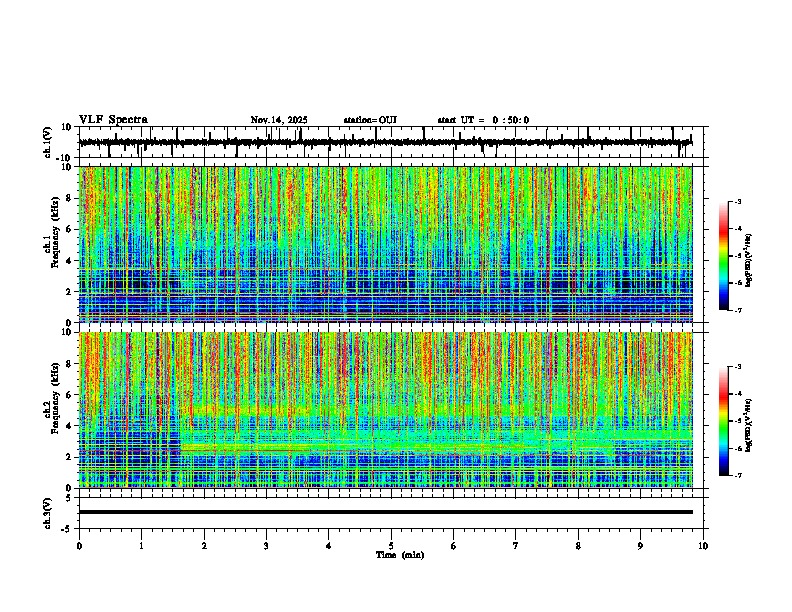Screen dimensions: 792x612
Task: Click the "ch.3(V)" axis label
Action: (x=48, y=513)
